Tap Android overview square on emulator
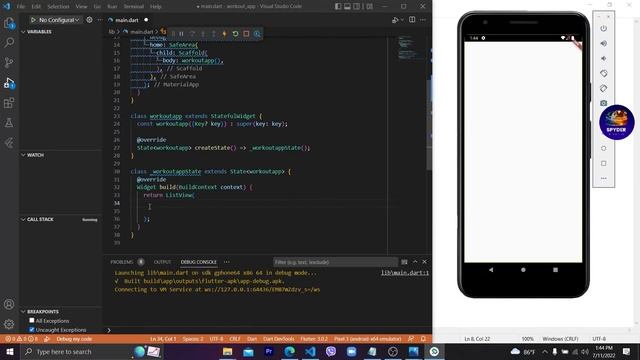640x360 pixels. click(556, 270)
